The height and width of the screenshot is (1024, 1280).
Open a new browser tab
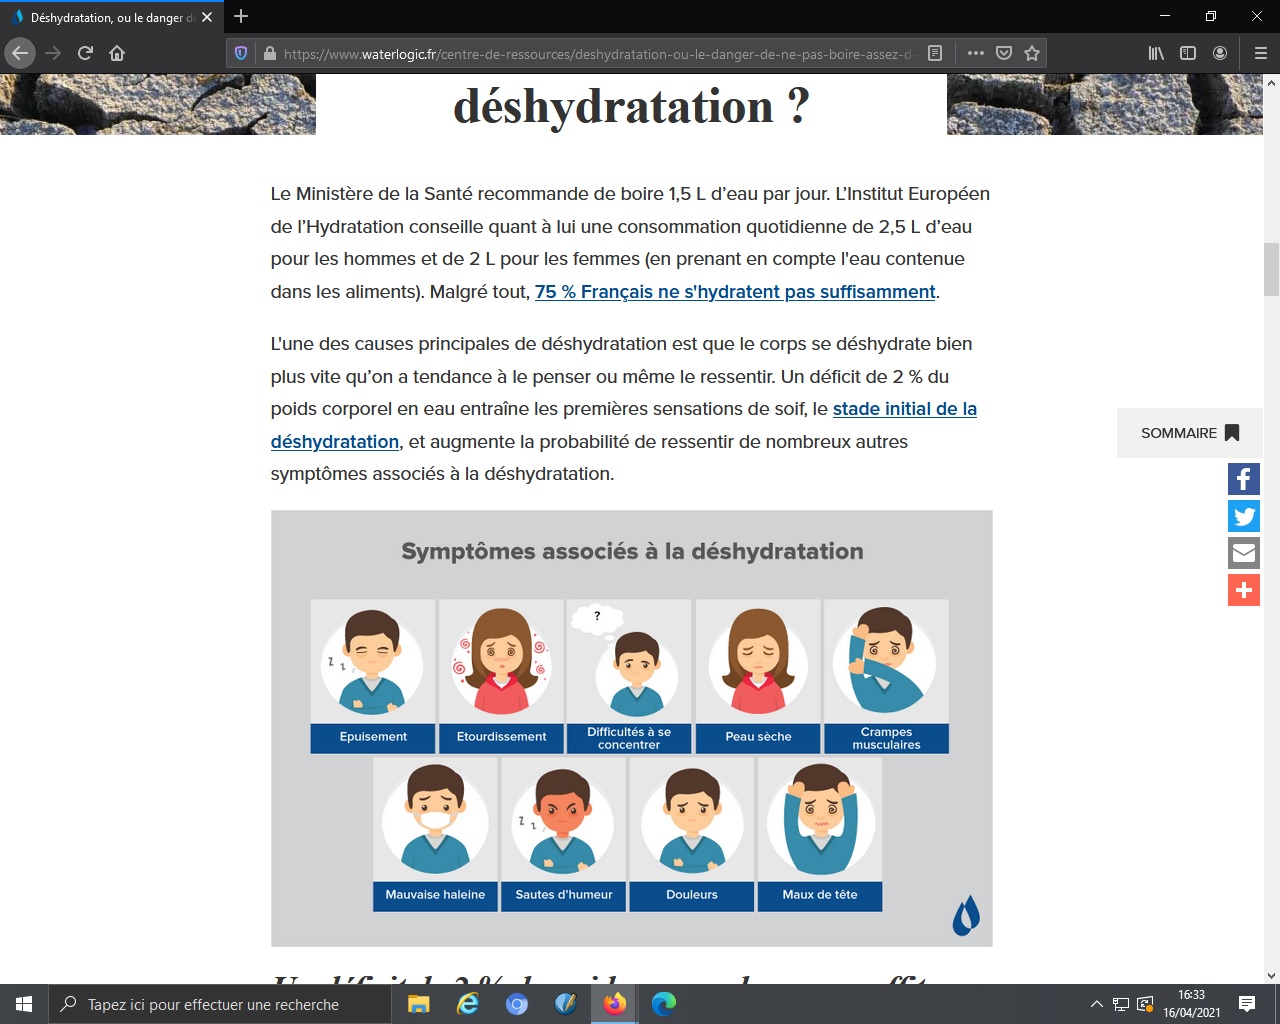click(x=241, y=16)
